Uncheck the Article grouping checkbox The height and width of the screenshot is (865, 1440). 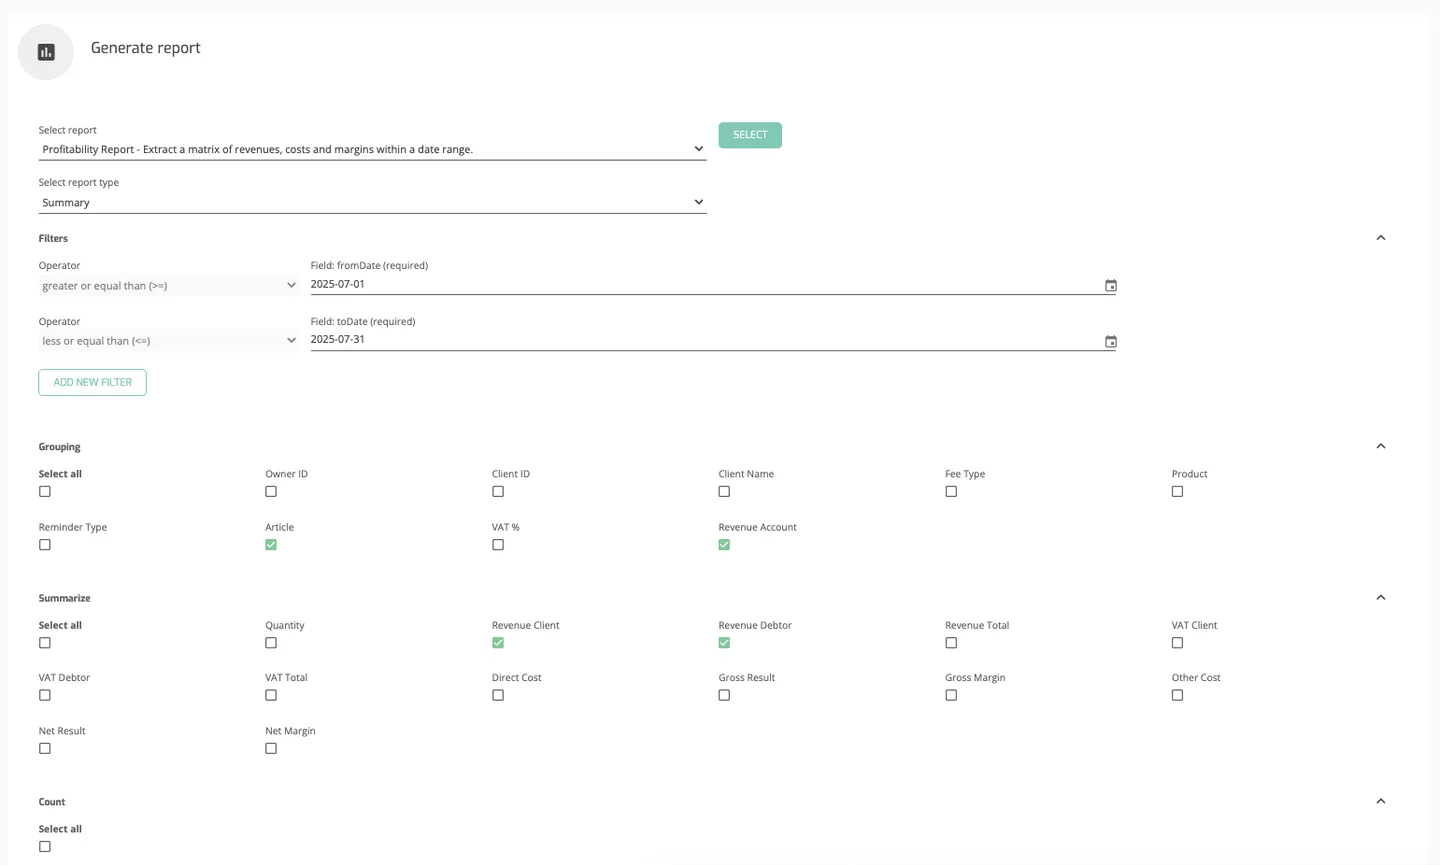[271, 545]
